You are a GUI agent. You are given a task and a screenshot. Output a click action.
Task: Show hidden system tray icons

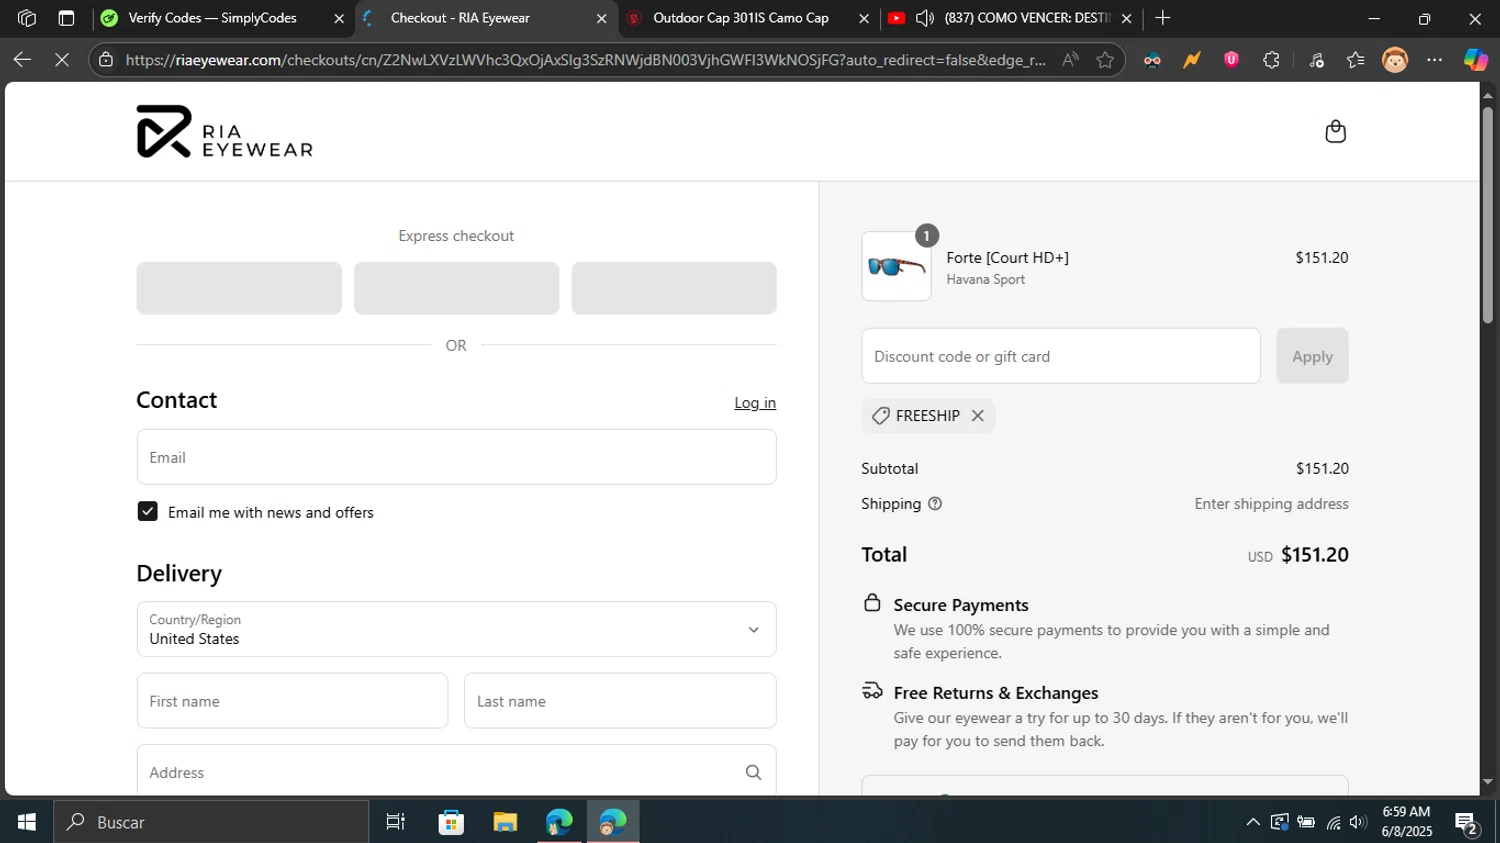click(1252, 822)
